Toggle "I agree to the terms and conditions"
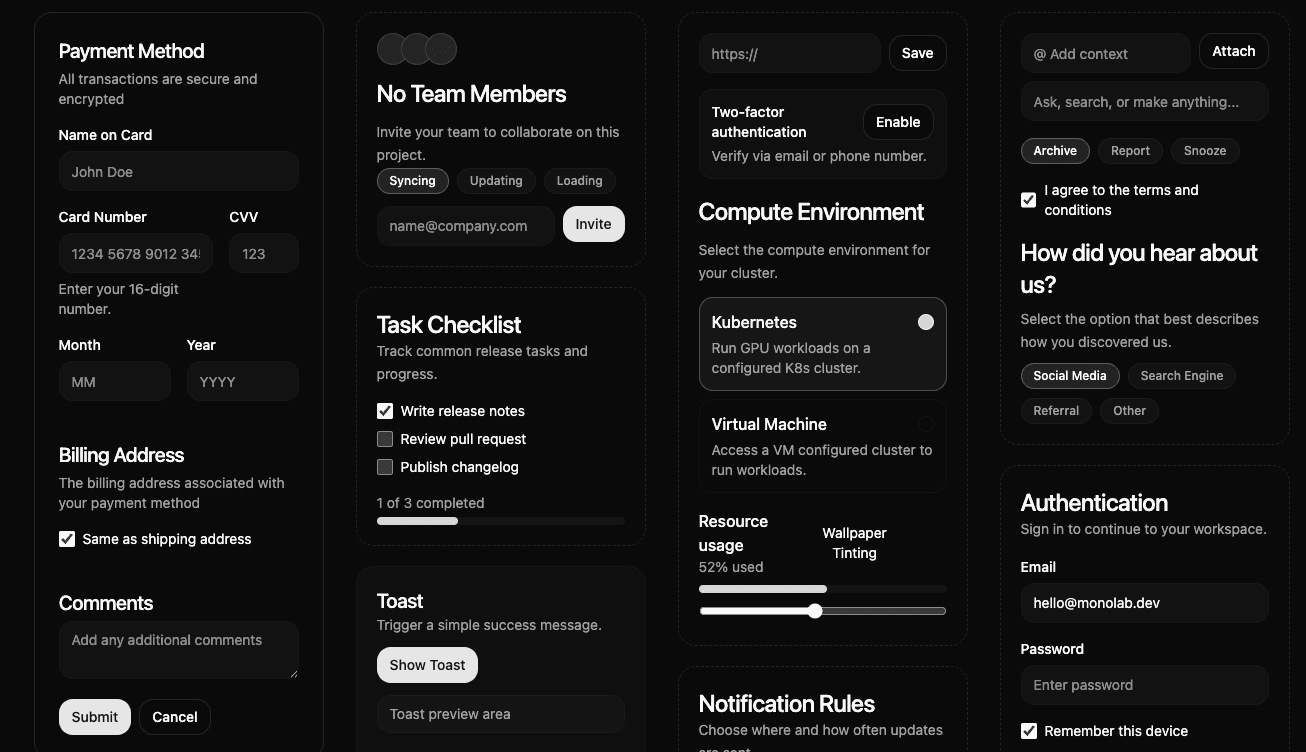The height and width of the screenshot is (752, 1306). click(1028, 200)
